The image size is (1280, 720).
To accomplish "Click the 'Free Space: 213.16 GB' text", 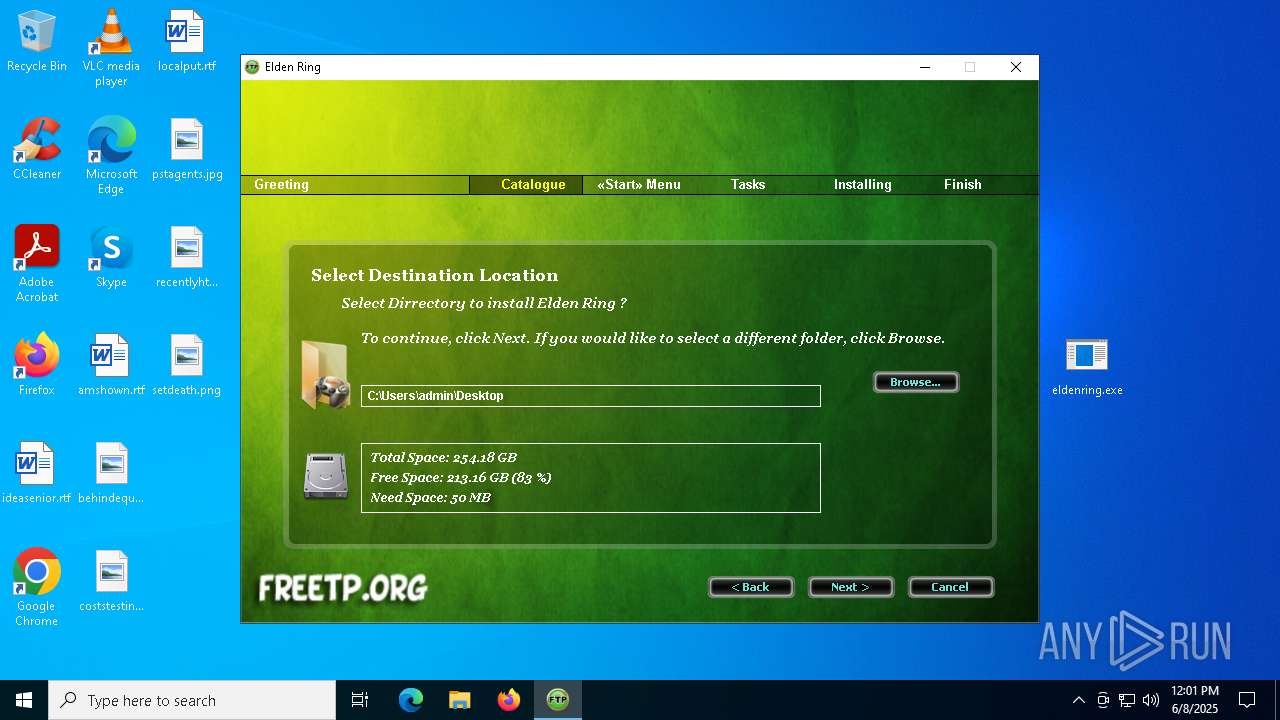I will click(x=461, y=478).
